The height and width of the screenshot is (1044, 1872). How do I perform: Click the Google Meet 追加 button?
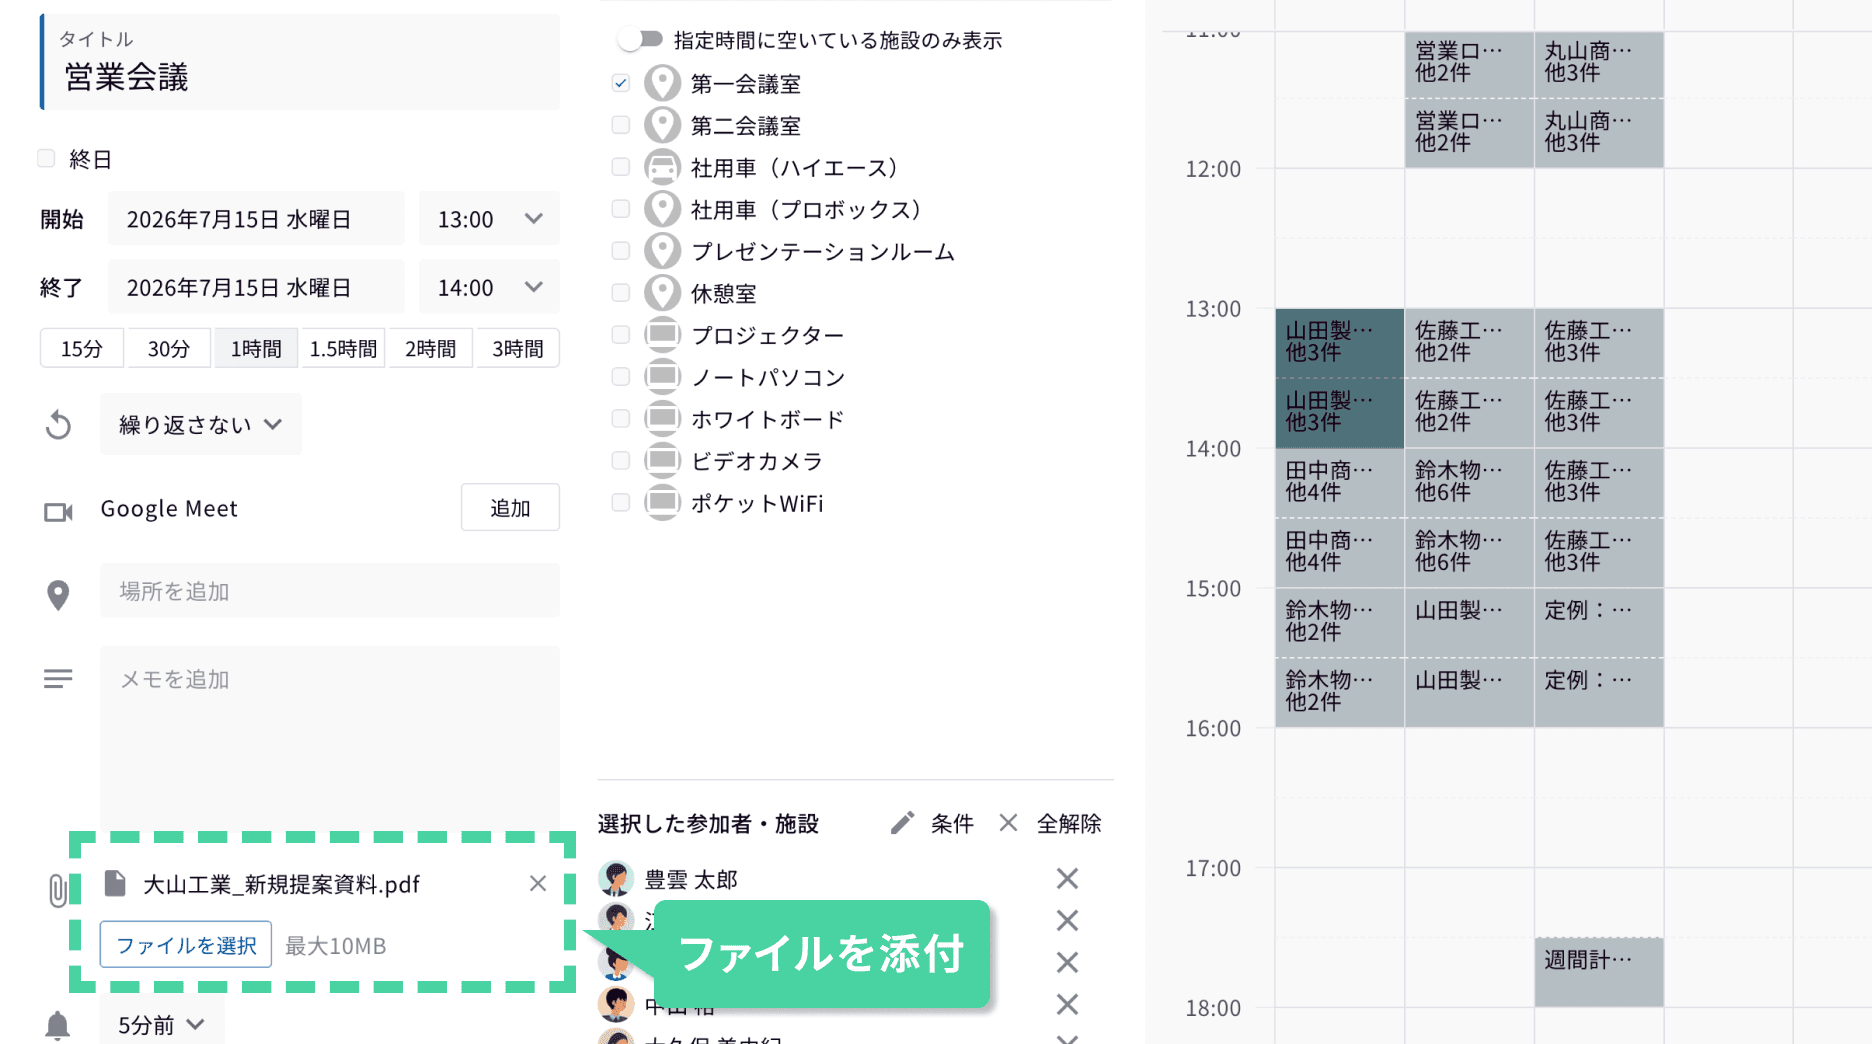[510, 508]
